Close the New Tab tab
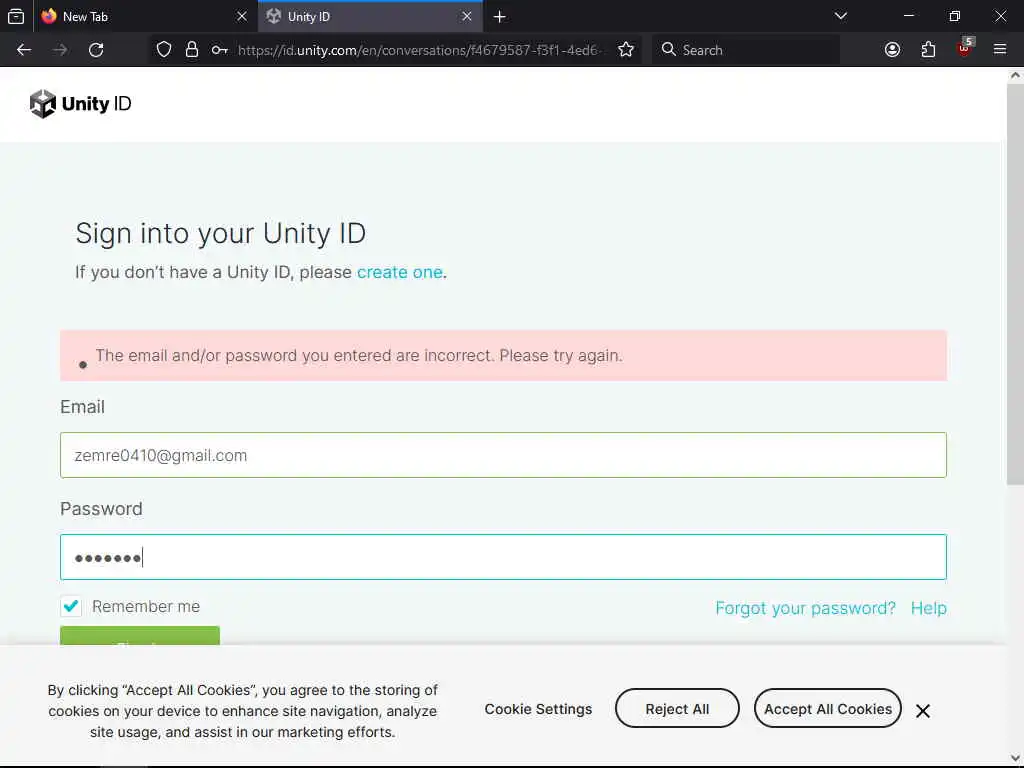This screenshot has height=768, width=1024. click(x=242, y=16)
